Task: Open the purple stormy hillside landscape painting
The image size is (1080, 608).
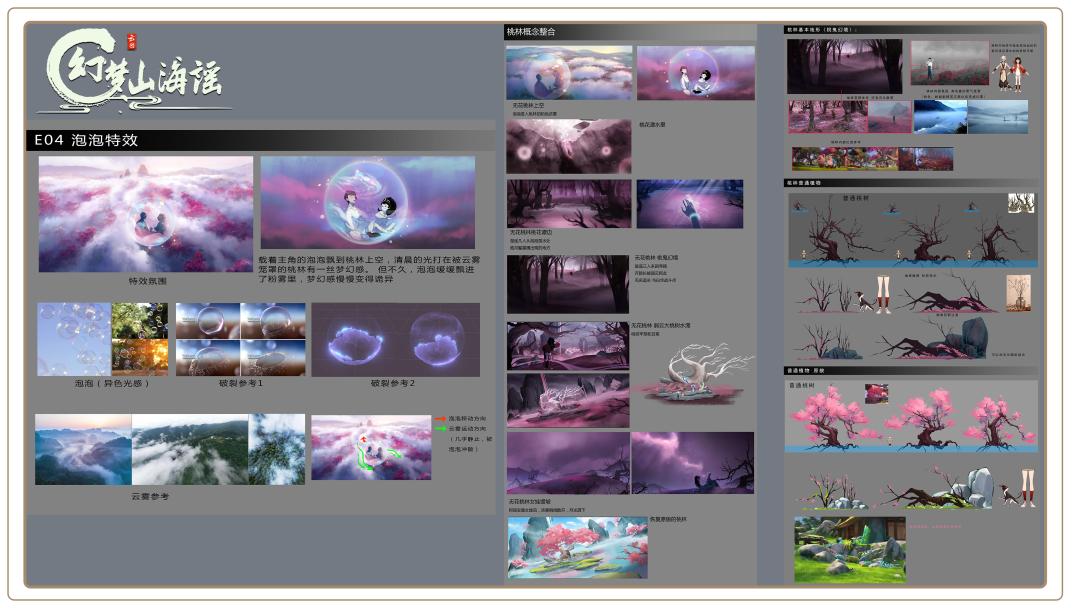Action: tap(568, 463)
